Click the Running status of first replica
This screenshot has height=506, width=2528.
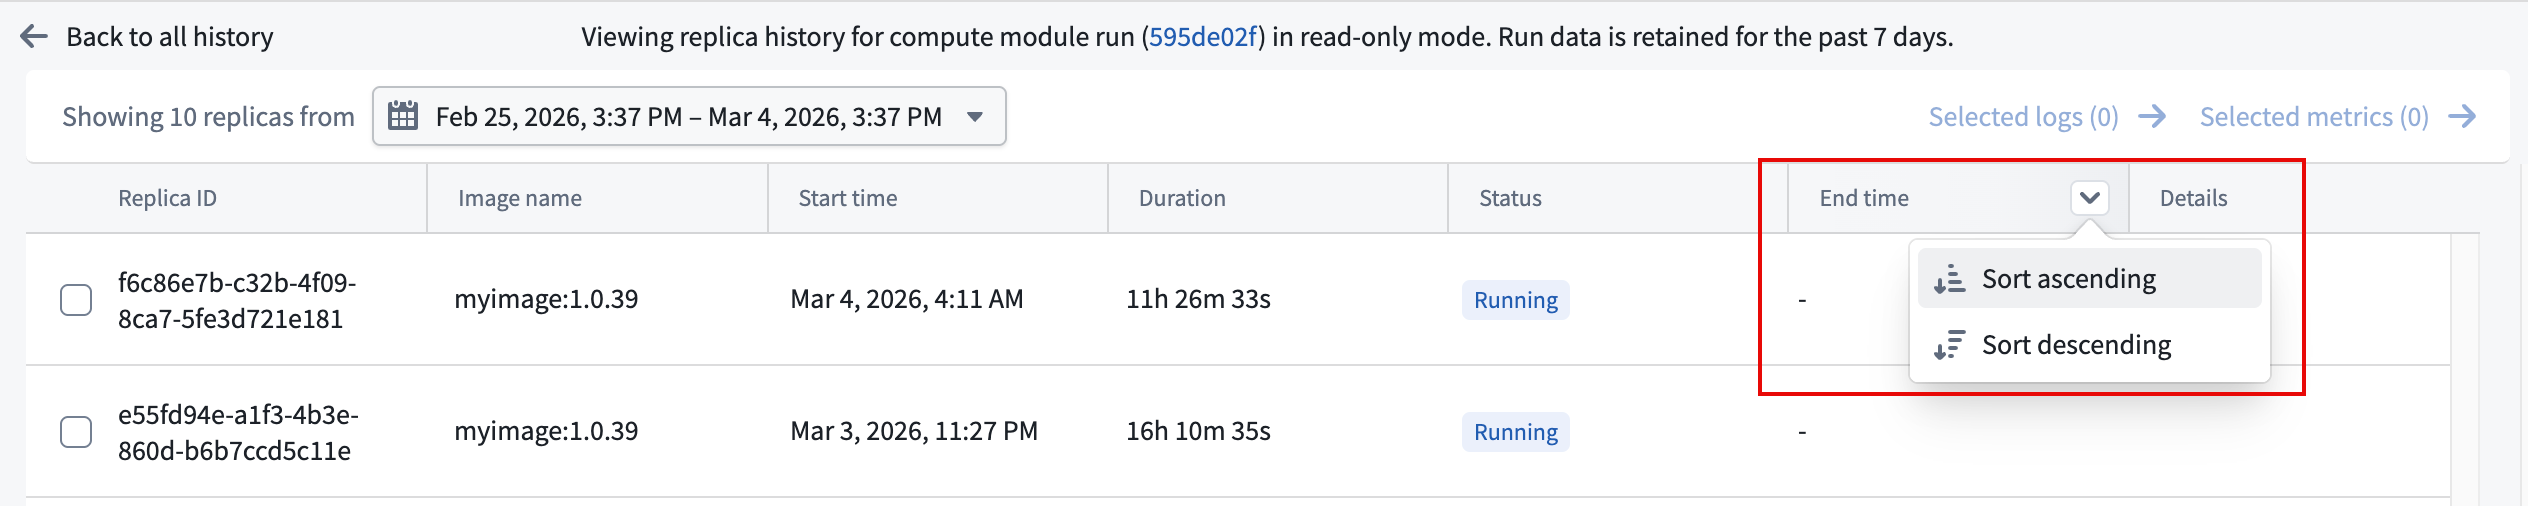(1516, 300)
